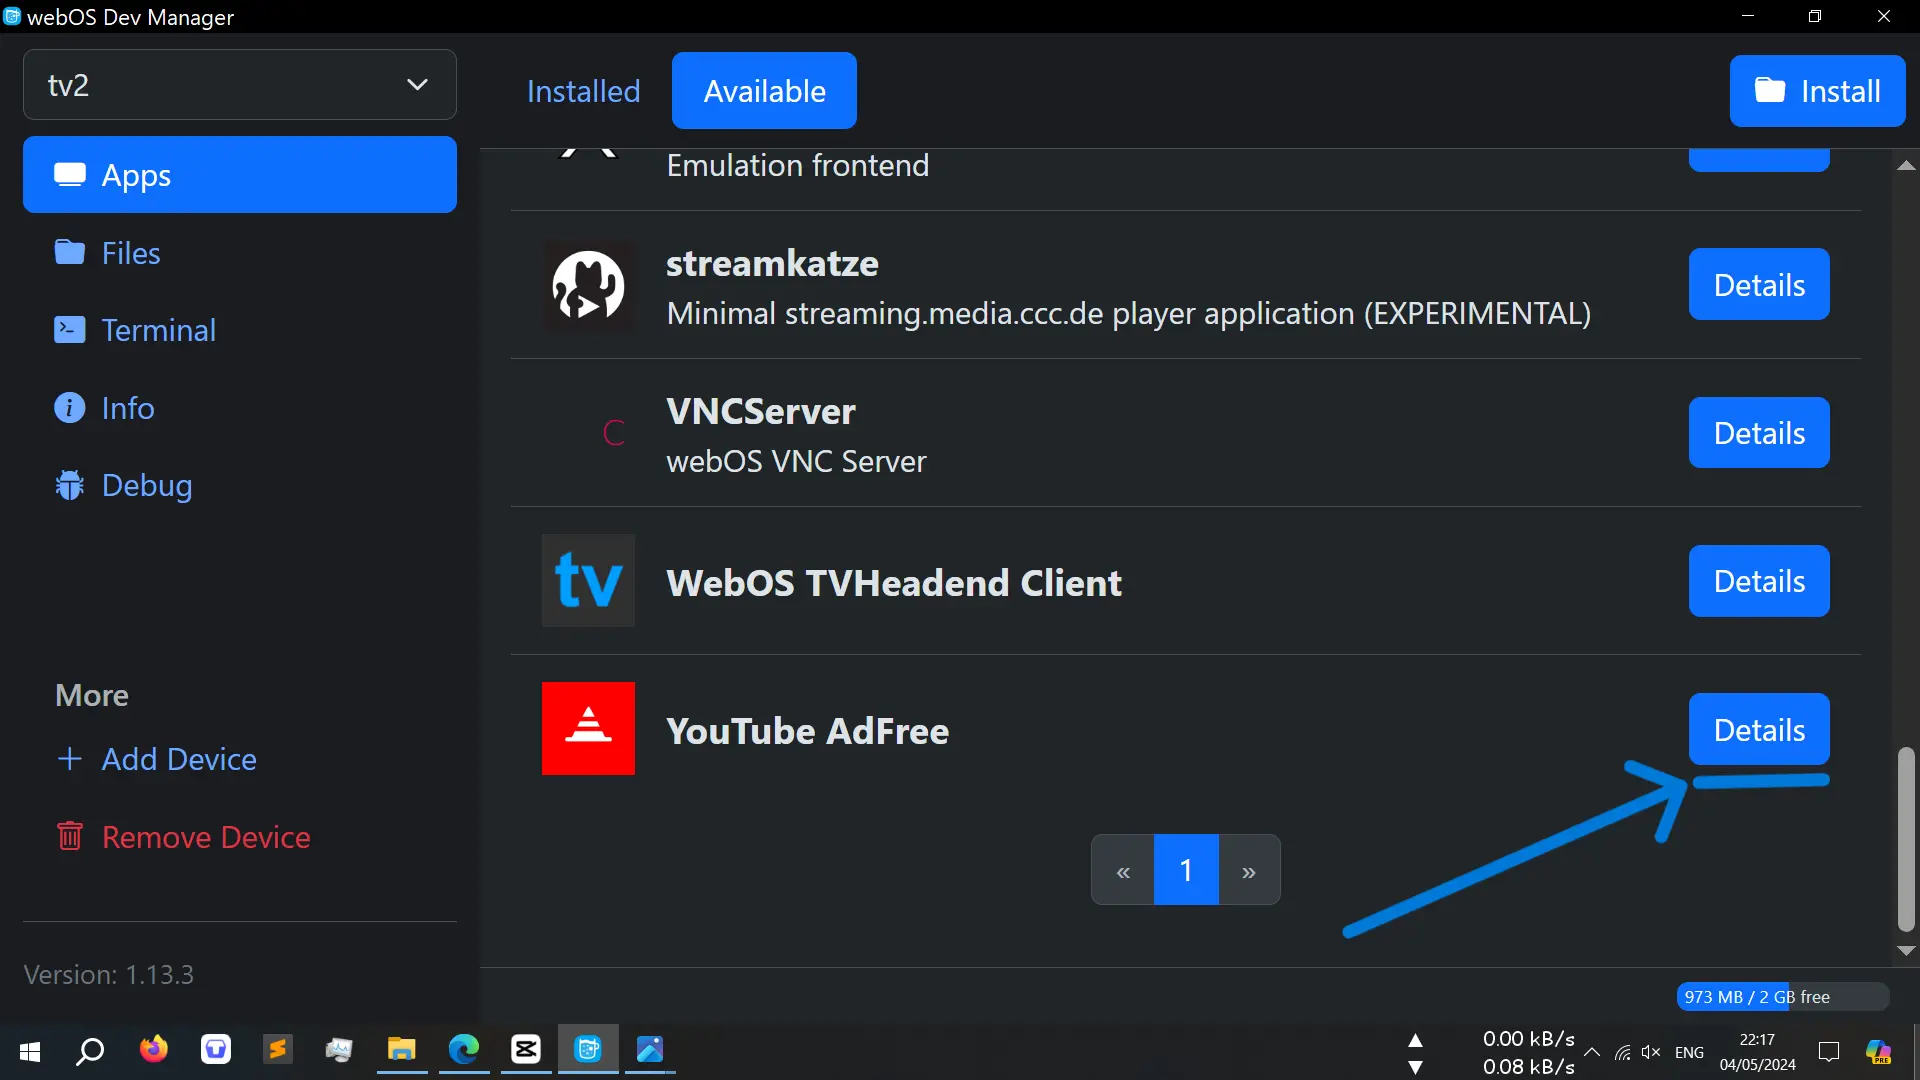Click the TVHeadend tv logo icon
Screen dimensions: 1920x1080
(588, 581)
